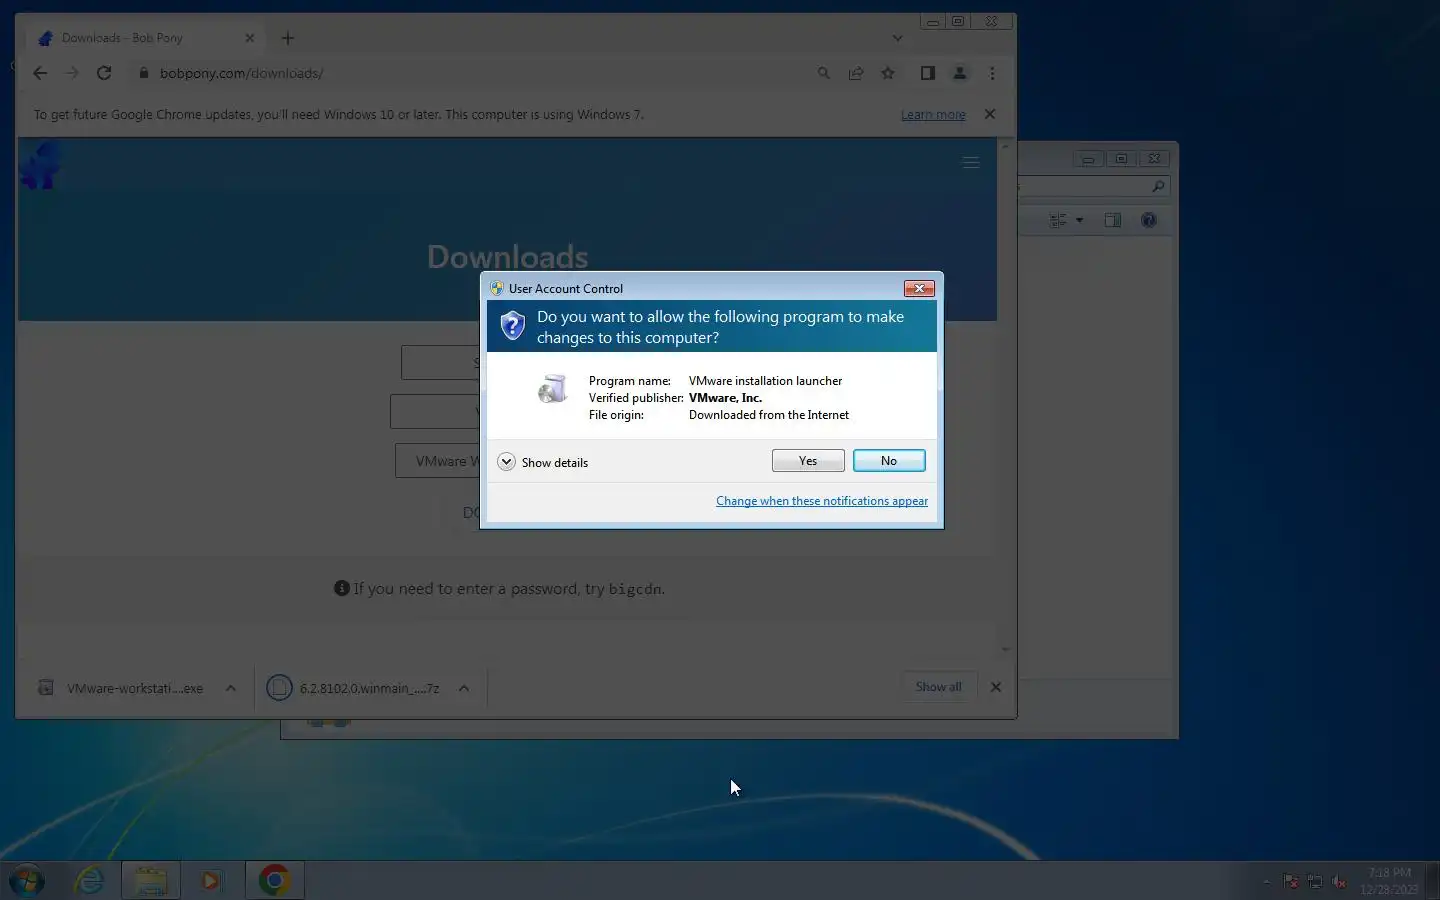
Task: Open hamburger menu on Bob Pony site
Action: [x=970, y=162]
